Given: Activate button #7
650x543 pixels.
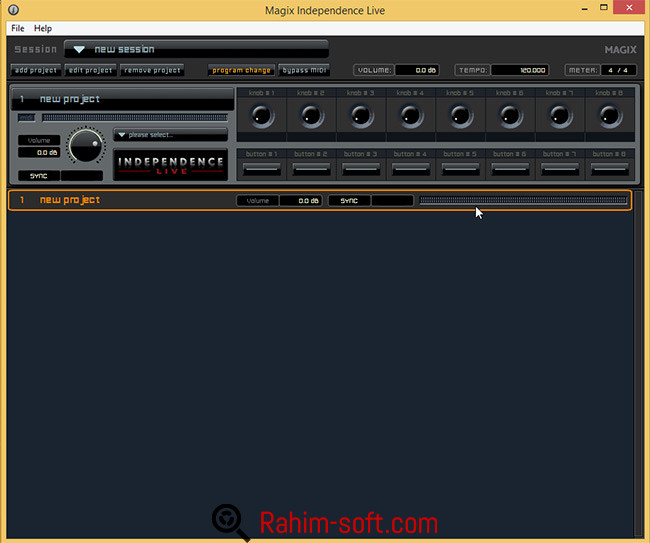Looking at the screenshot, I should point(560,169).
